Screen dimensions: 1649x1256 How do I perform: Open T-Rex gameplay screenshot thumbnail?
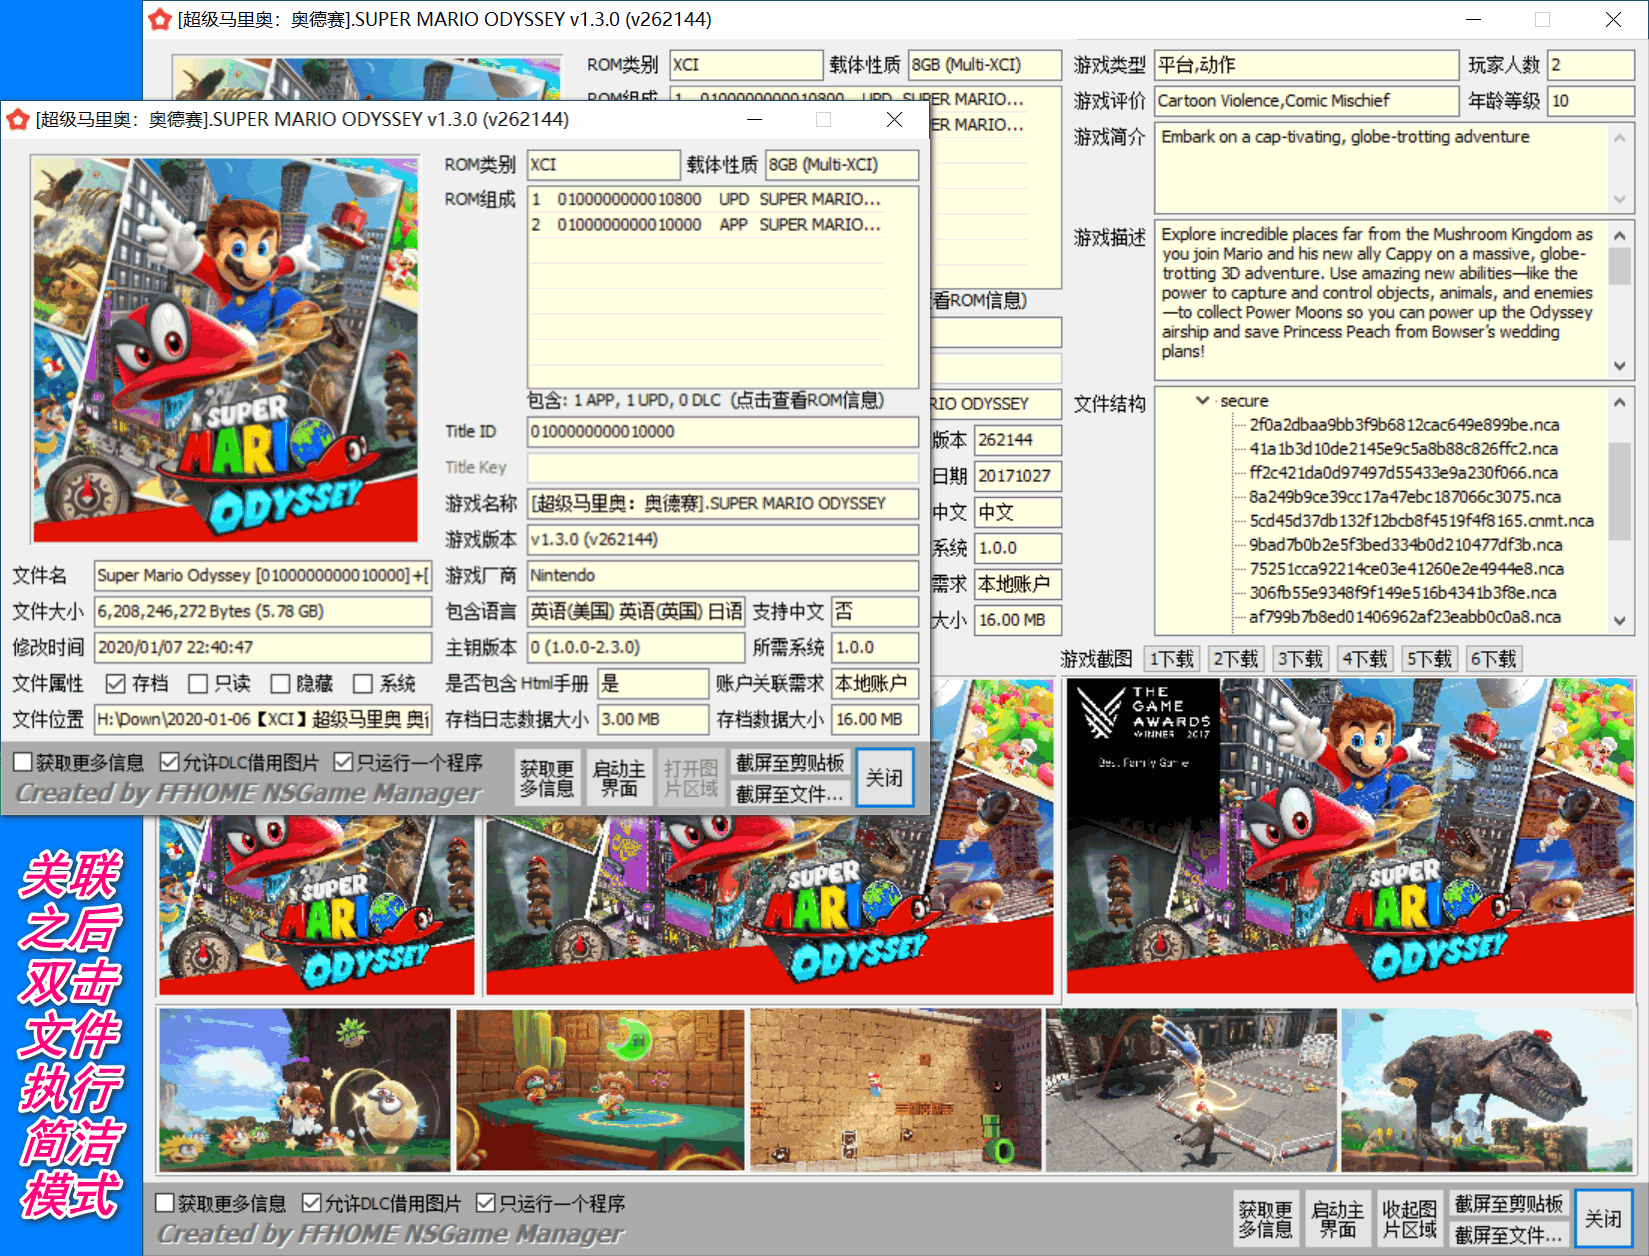[1488, 1090]
